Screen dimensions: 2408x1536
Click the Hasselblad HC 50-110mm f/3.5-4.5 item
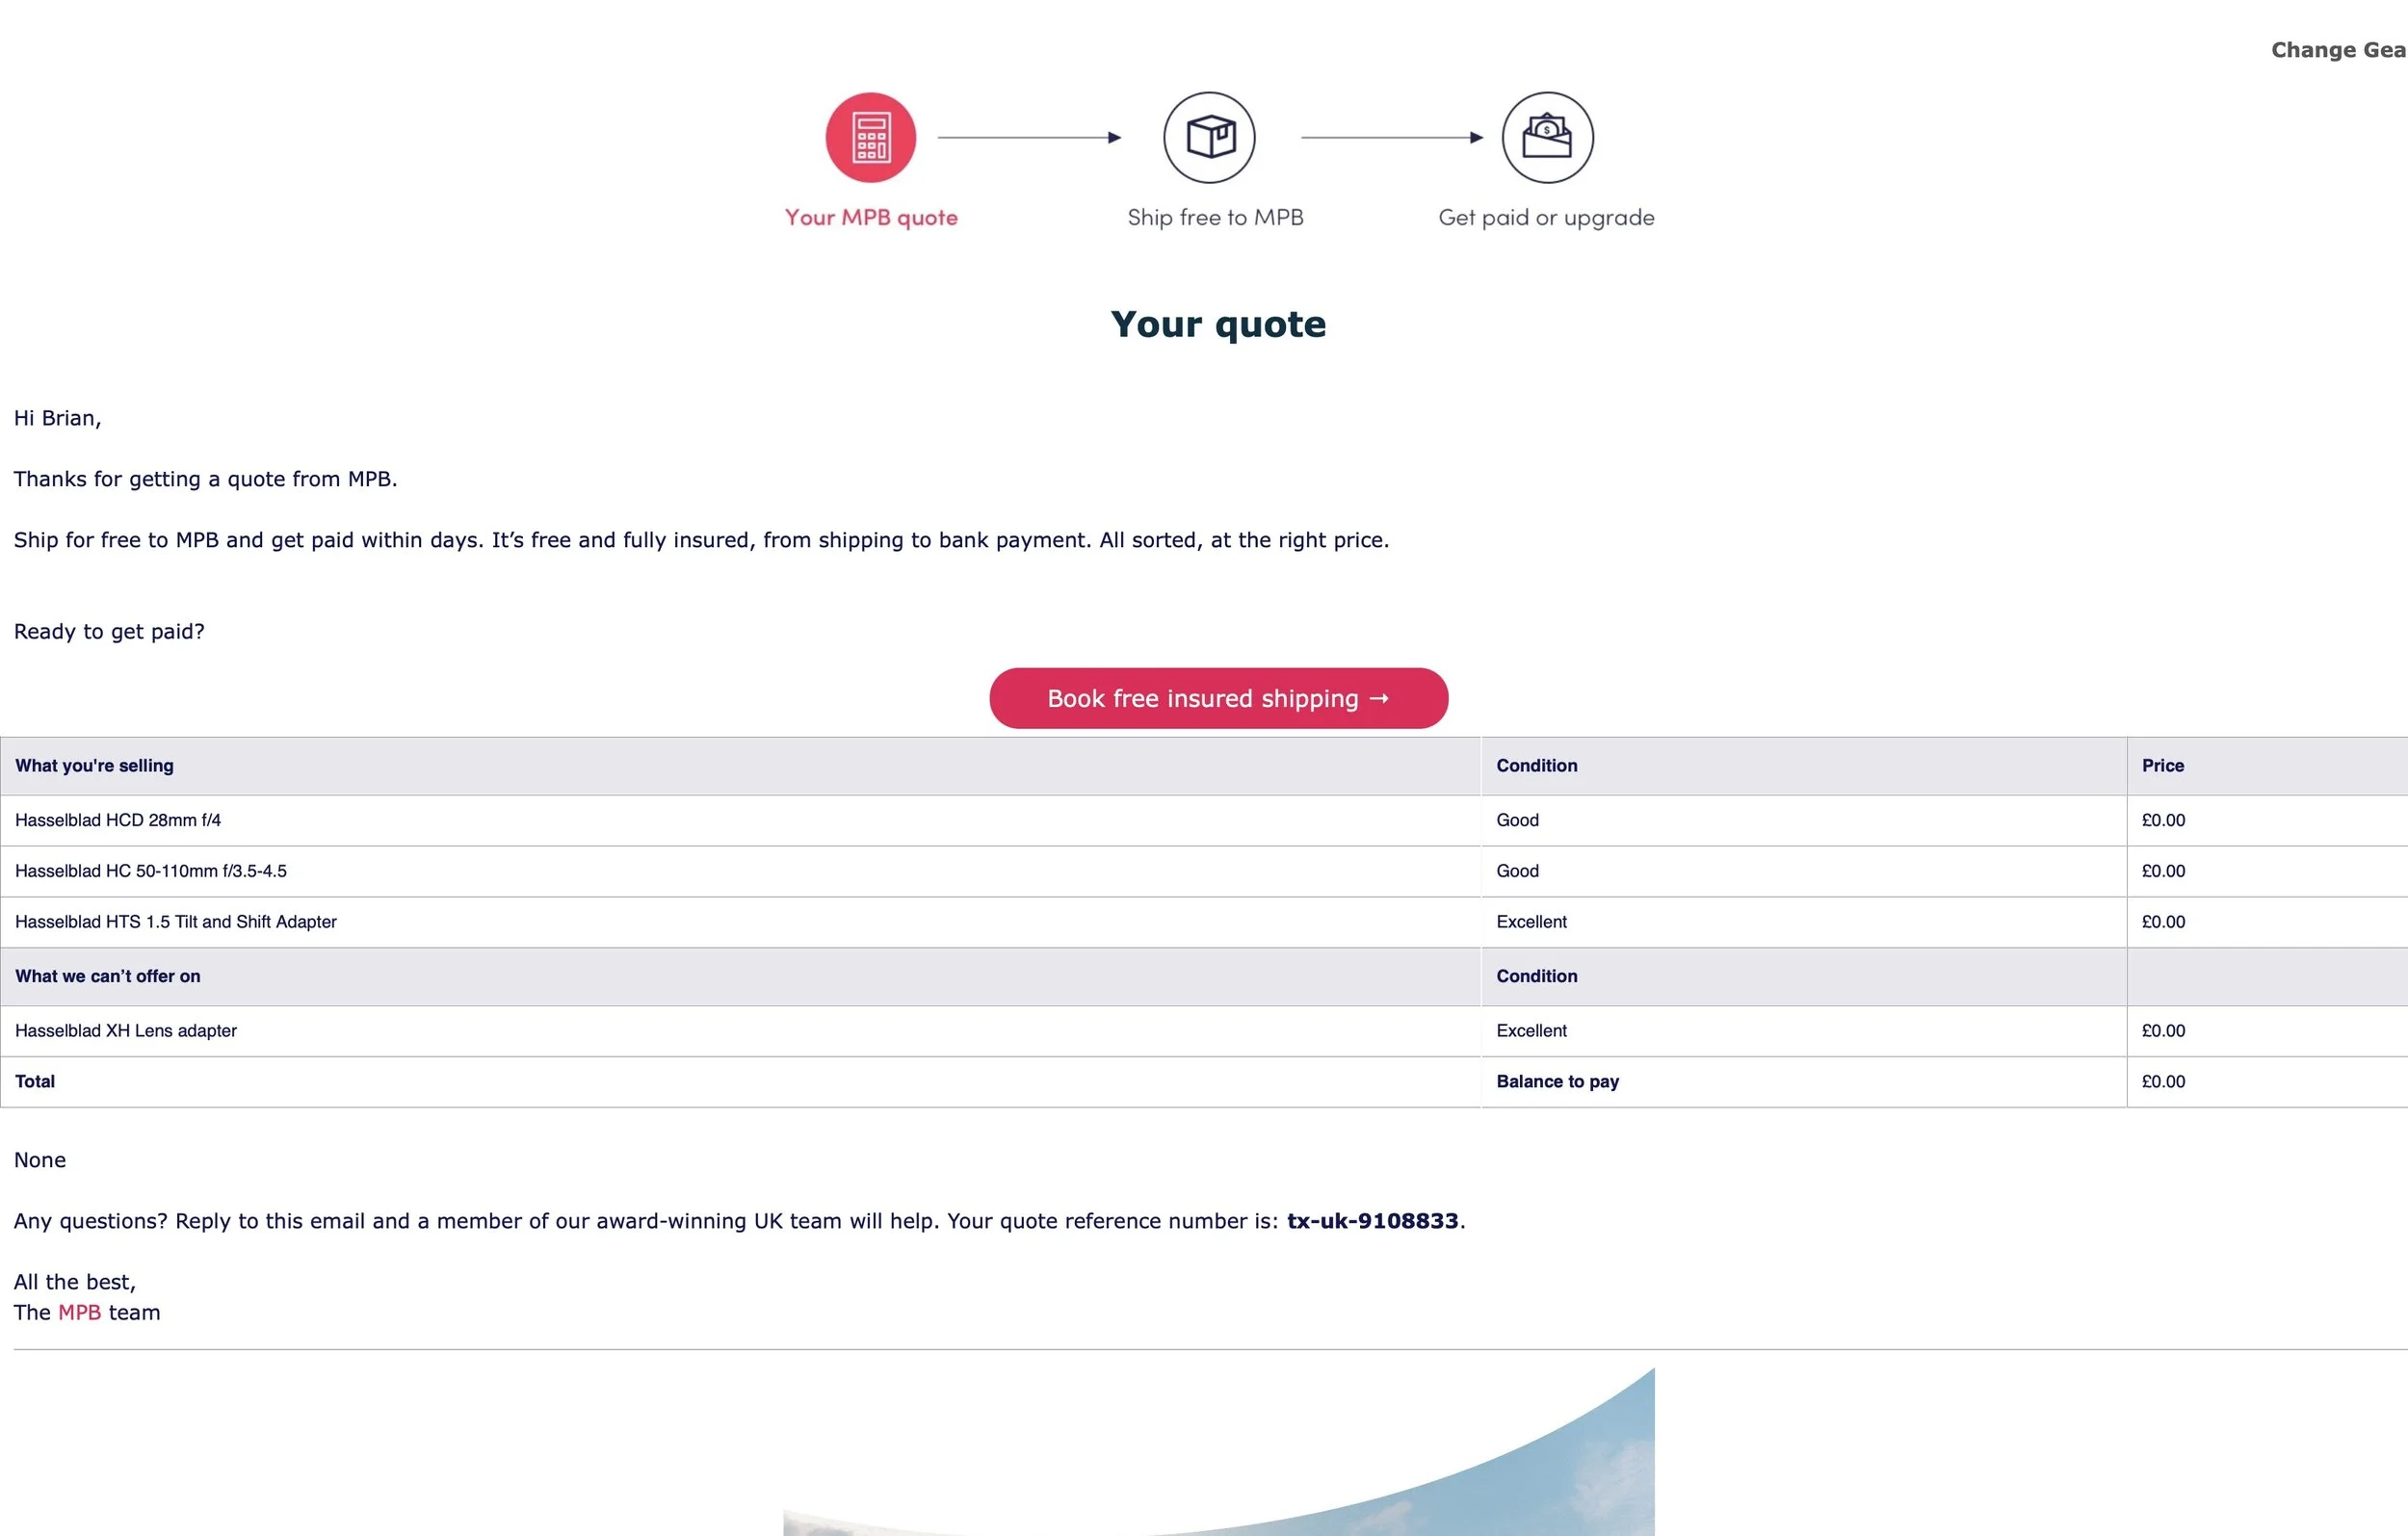pyautogui.click(x=151, y=871)
